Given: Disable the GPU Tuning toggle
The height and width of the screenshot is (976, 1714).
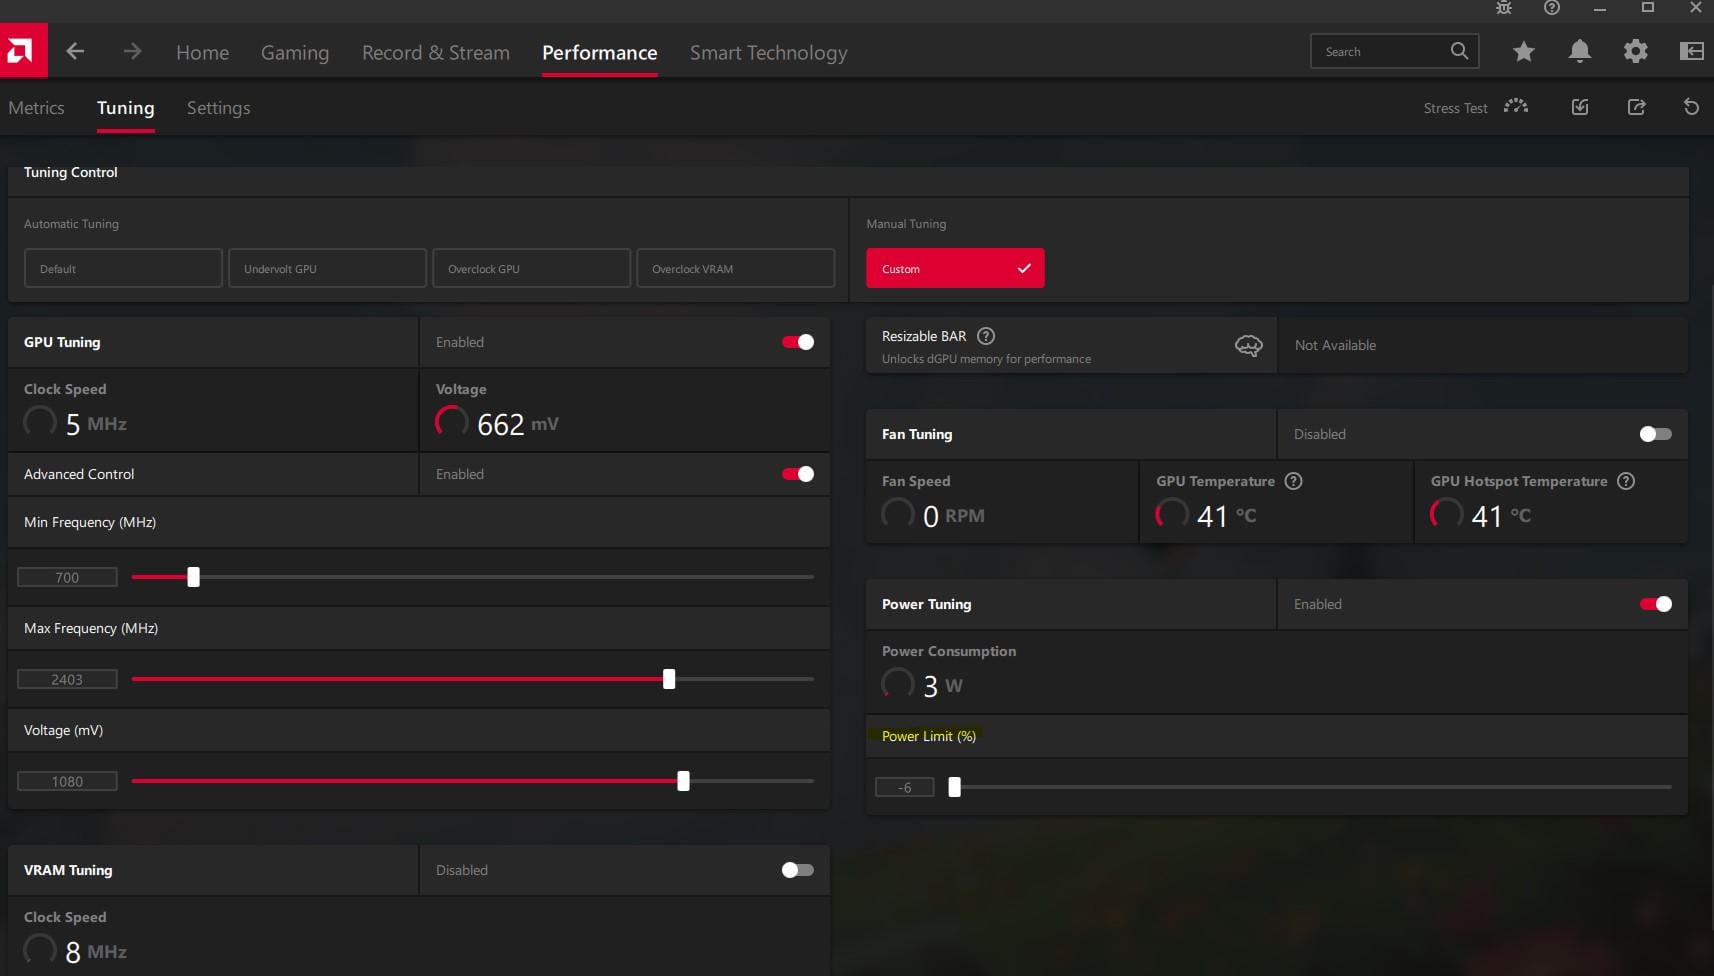Looking at the screenshot, I should click(798, 342).
